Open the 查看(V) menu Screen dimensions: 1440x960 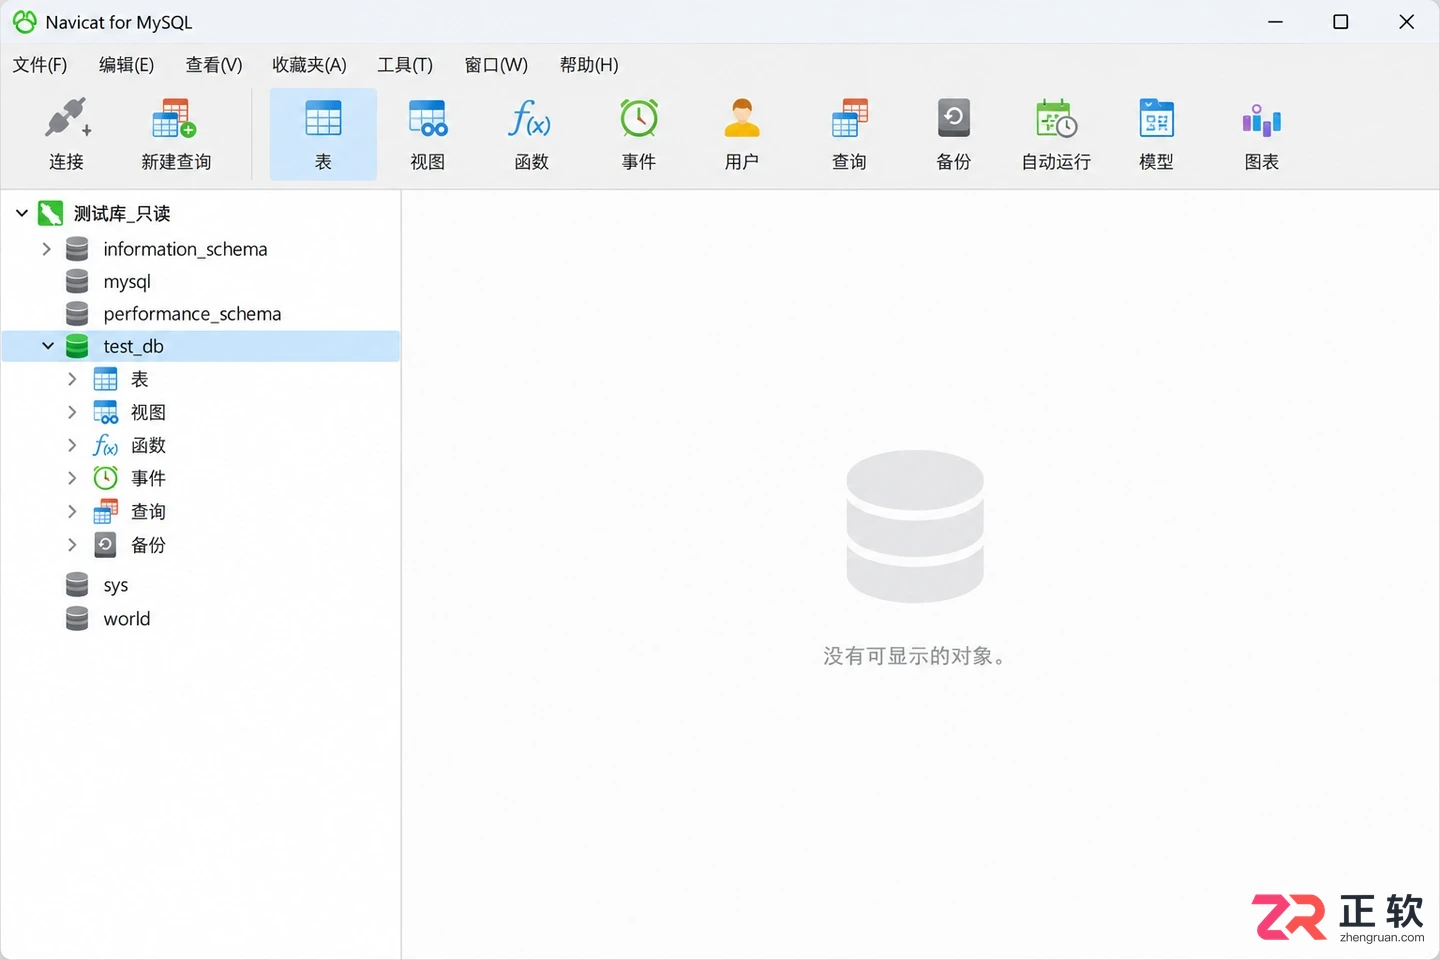[214, 65]
